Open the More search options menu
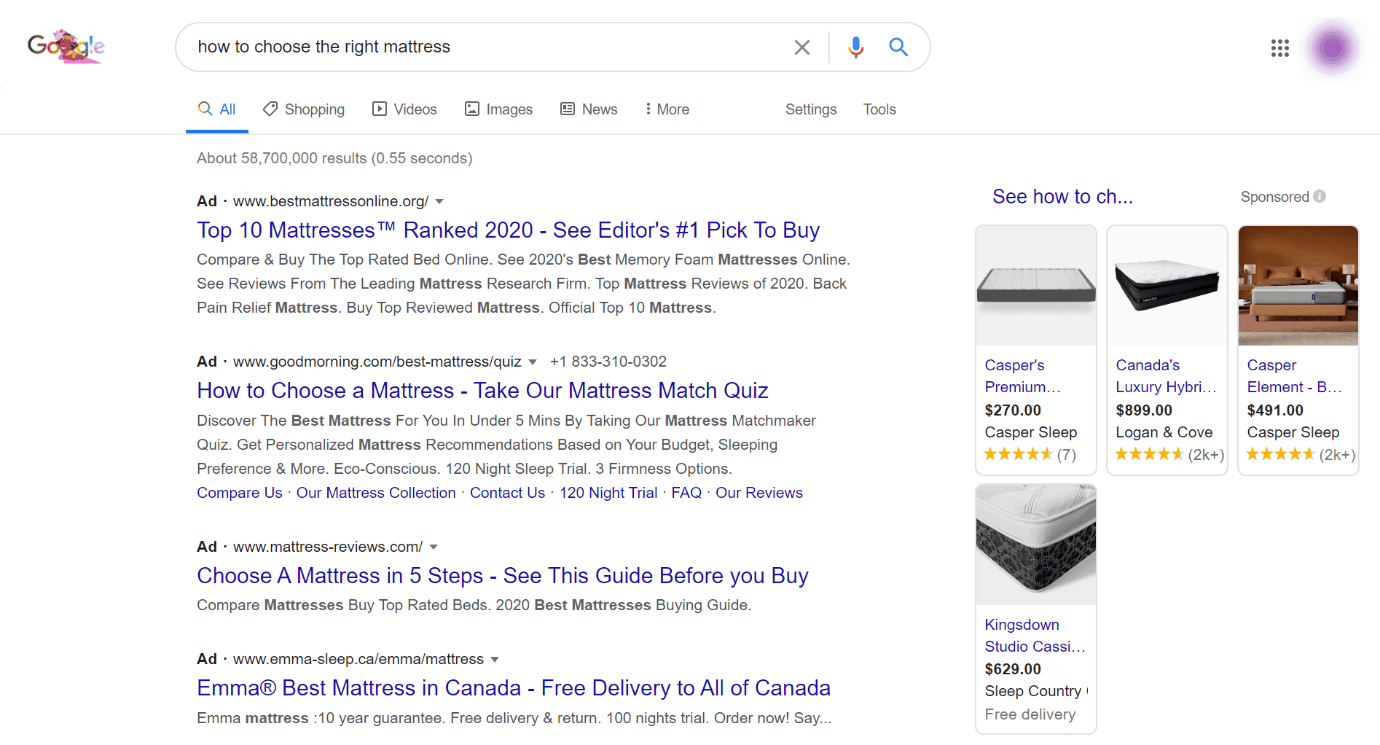 click(667, 109)
